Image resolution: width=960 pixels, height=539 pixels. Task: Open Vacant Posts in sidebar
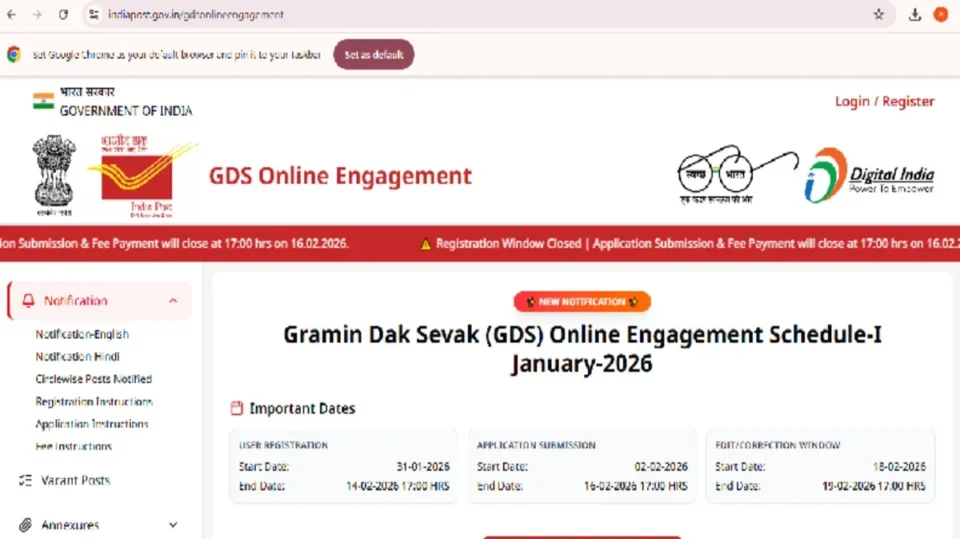(75, 481)
